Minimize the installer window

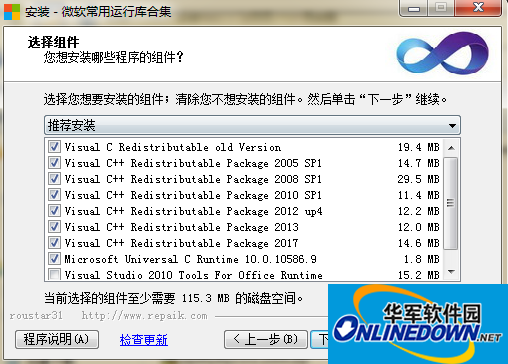pyautogui.click(x=414, y=8)
